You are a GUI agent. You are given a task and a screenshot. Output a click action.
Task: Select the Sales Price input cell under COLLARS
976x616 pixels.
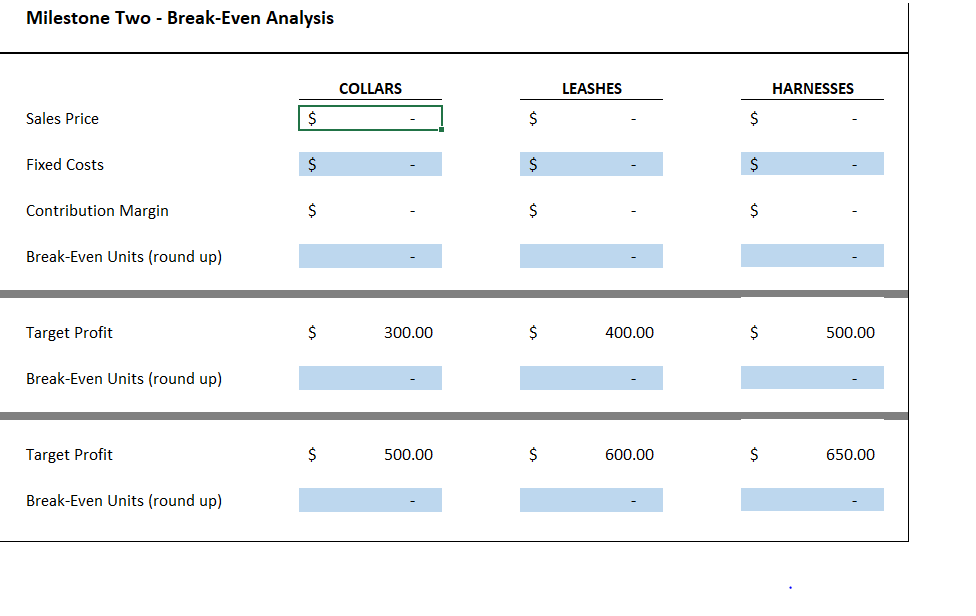click(370, 118)
